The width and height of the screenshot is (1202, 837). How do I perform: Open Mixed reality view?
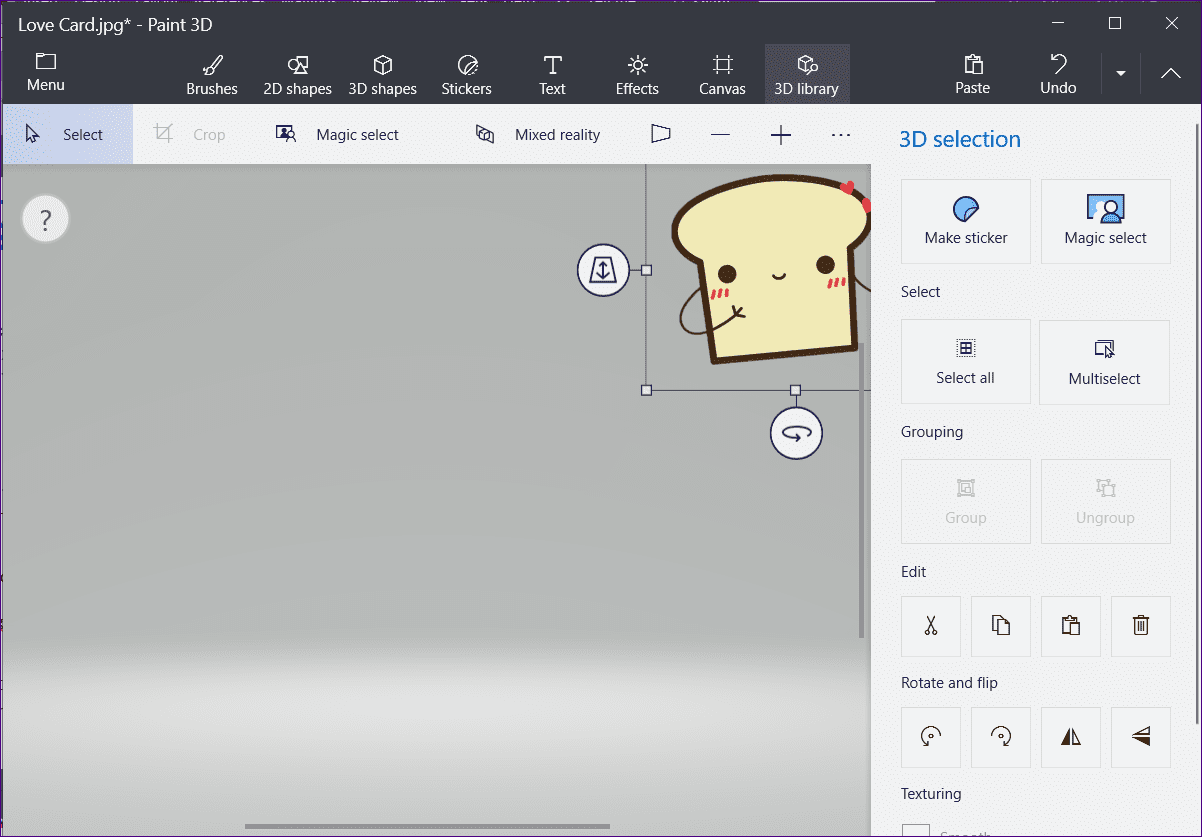click(538, 134)
